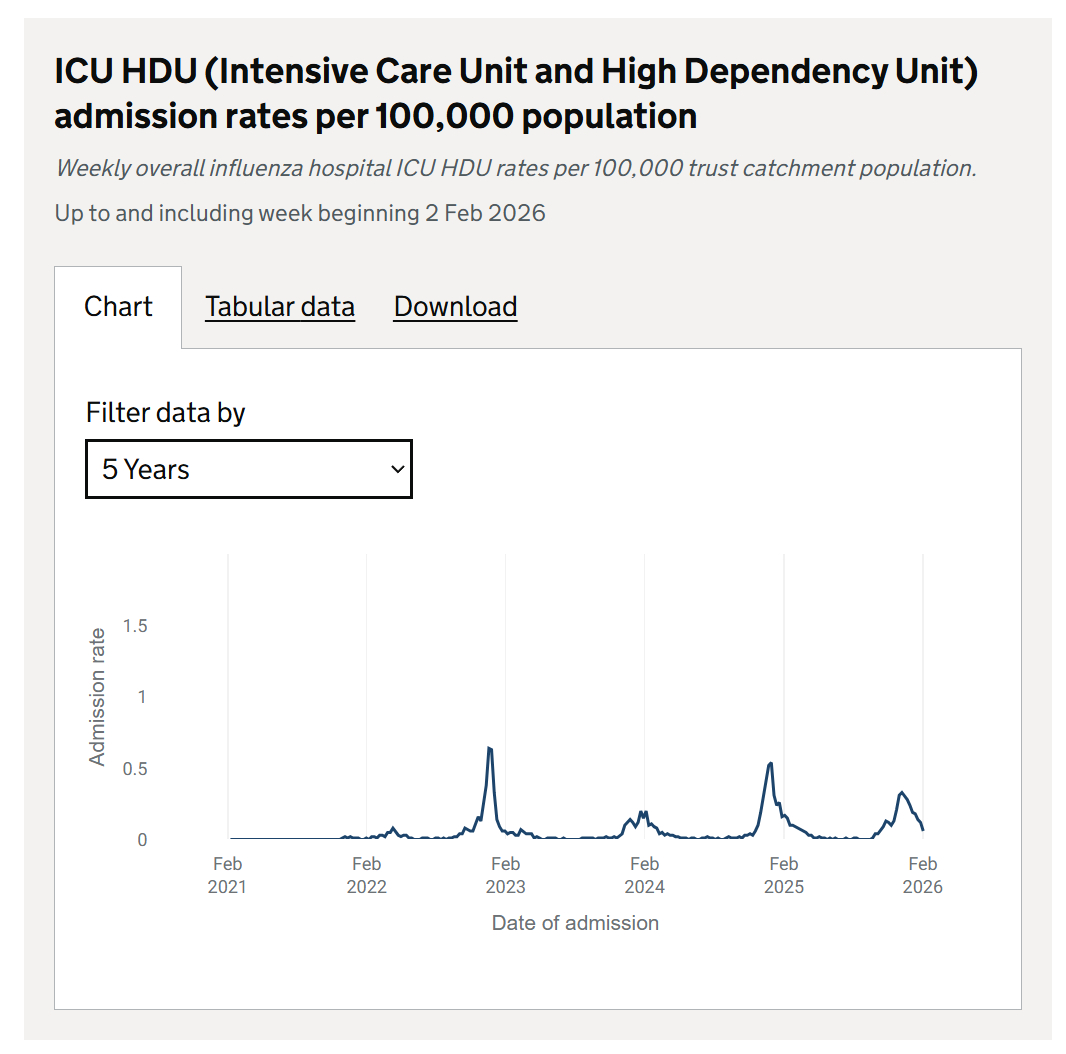
Task: Click the 0.5 y-axis tick label
Action: 135,769
